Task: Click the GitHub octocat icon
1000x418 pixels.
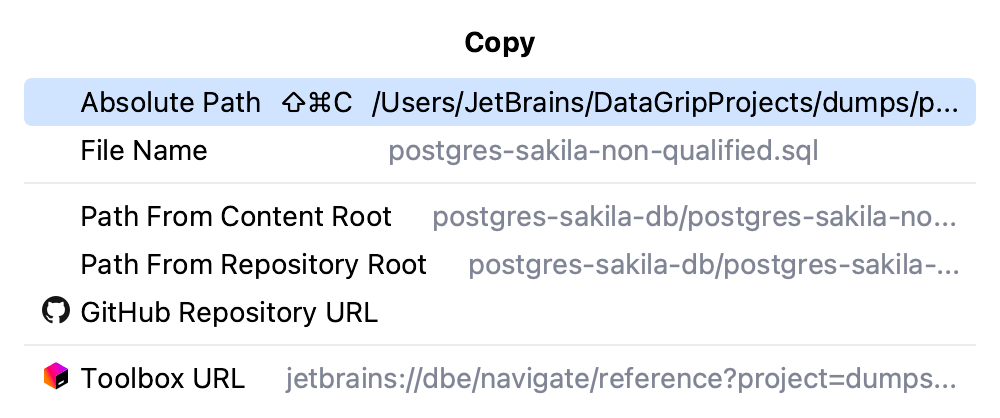Action: [55, 310]
